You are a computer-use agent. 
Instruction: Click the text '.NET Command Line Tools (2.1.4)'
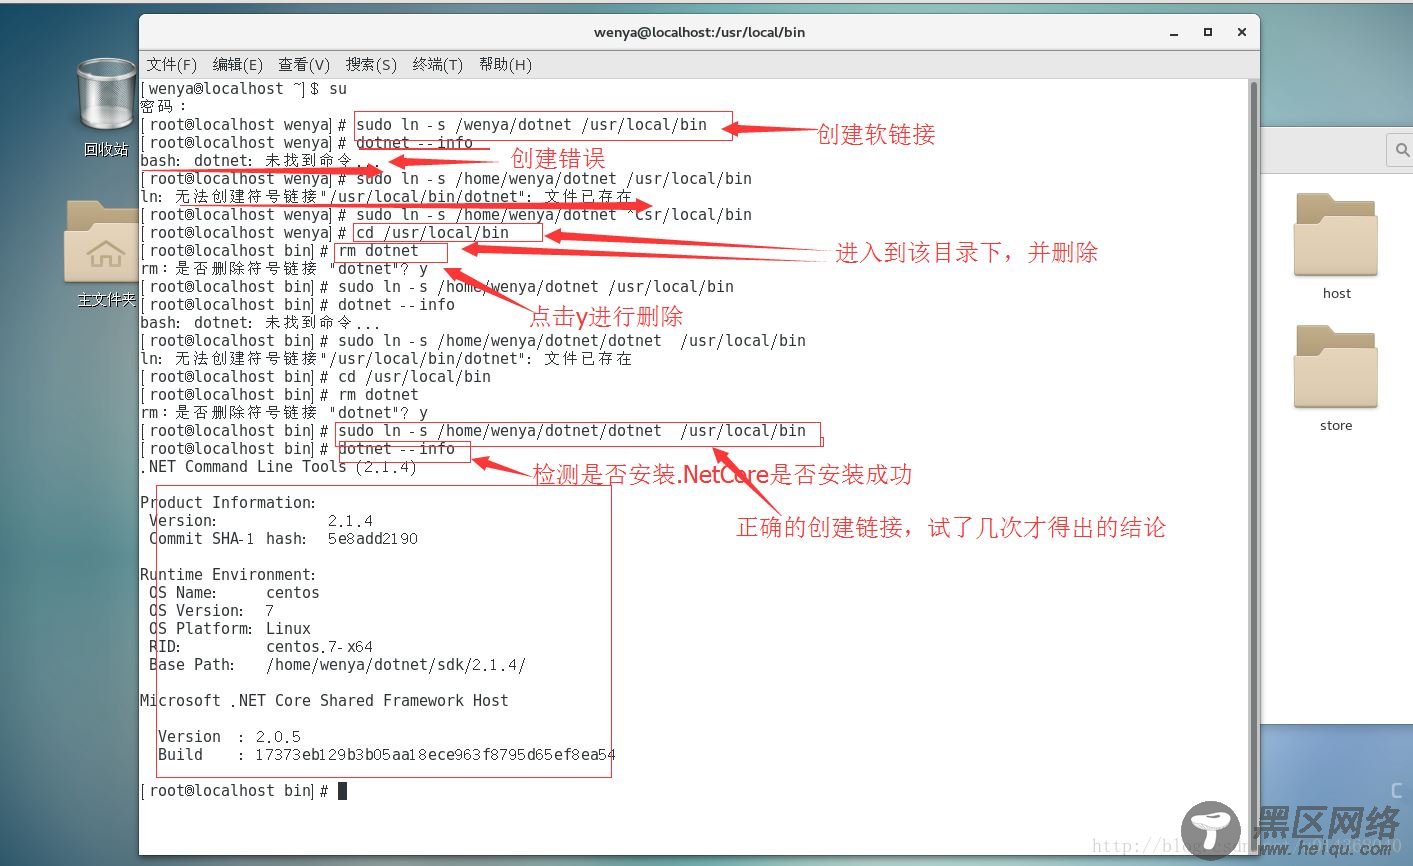tap(279, 467)
